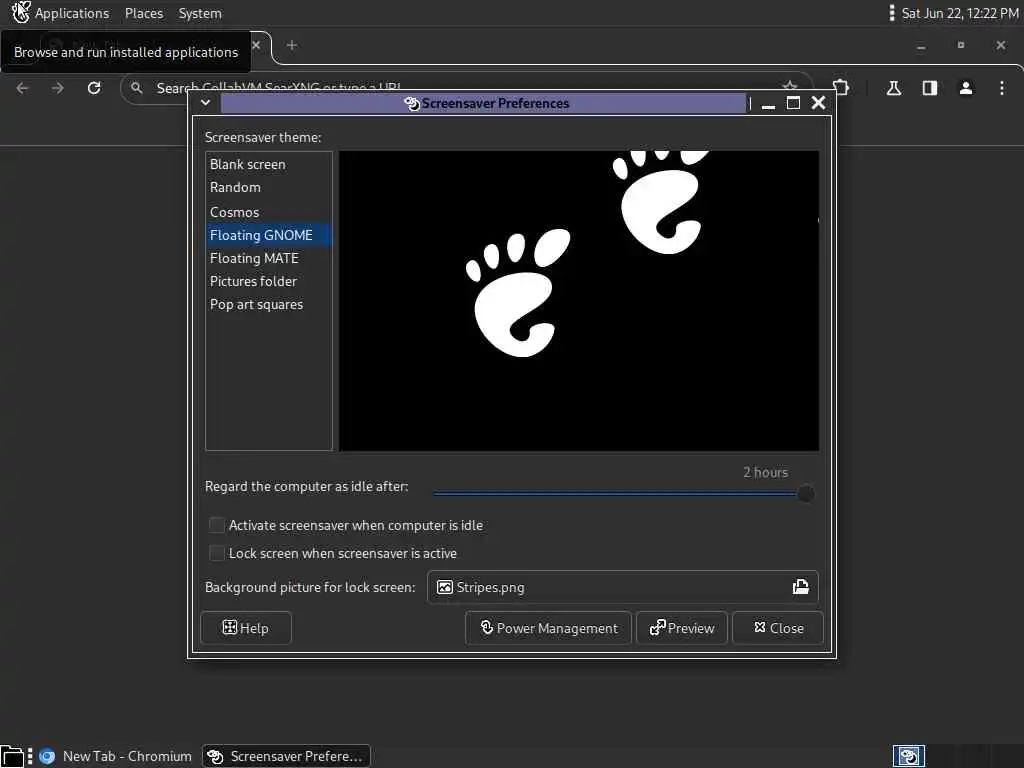Select the Random screensaver theme
Image resolution: width=1024 pixels, height=768 pixels.
click(268, 187)
